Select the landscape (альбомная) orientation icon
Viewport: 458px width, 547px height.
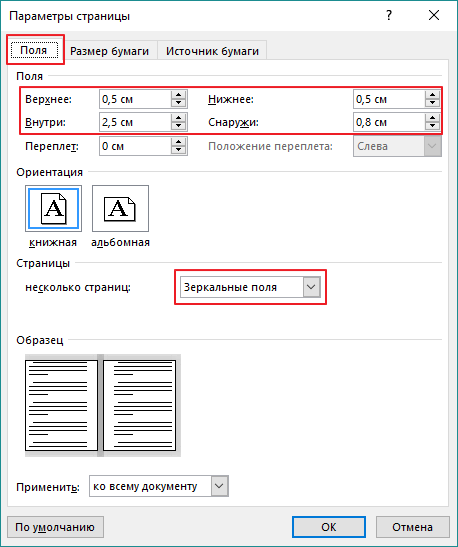pos(120,209)
